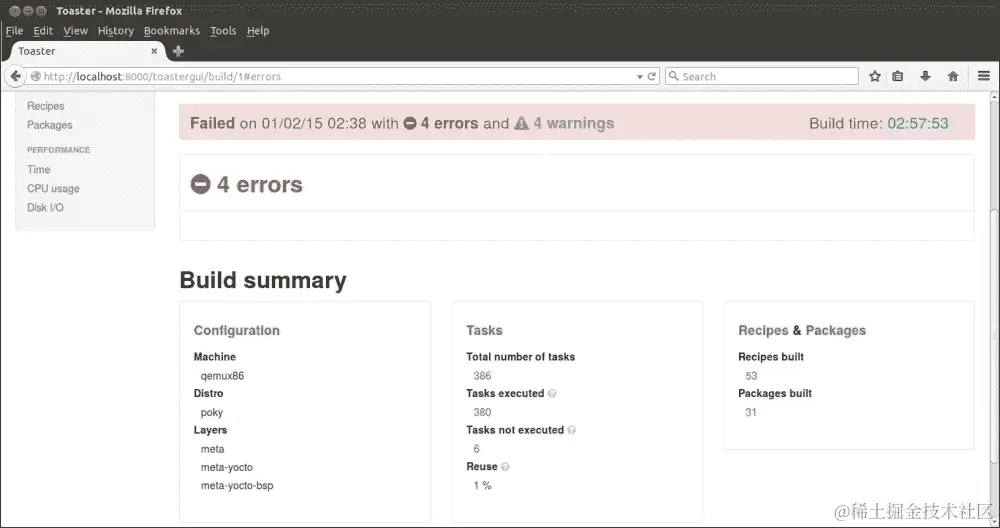Open Recipes in the sidebar
This screenshot has width=1000, height=528.
click(x=45, y=106)
